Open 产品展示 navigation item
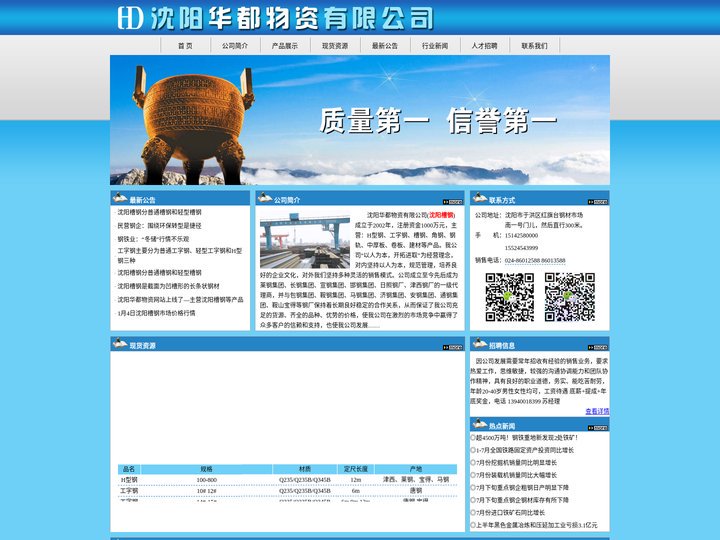Screen dimensions: 720x540 pos(285,46)
